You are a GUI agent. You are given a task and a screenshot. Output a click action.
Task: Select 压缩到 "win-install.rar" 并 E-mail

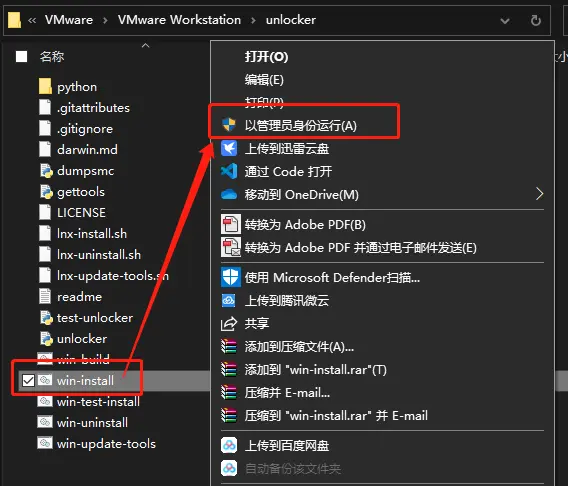tap(336, 416)
